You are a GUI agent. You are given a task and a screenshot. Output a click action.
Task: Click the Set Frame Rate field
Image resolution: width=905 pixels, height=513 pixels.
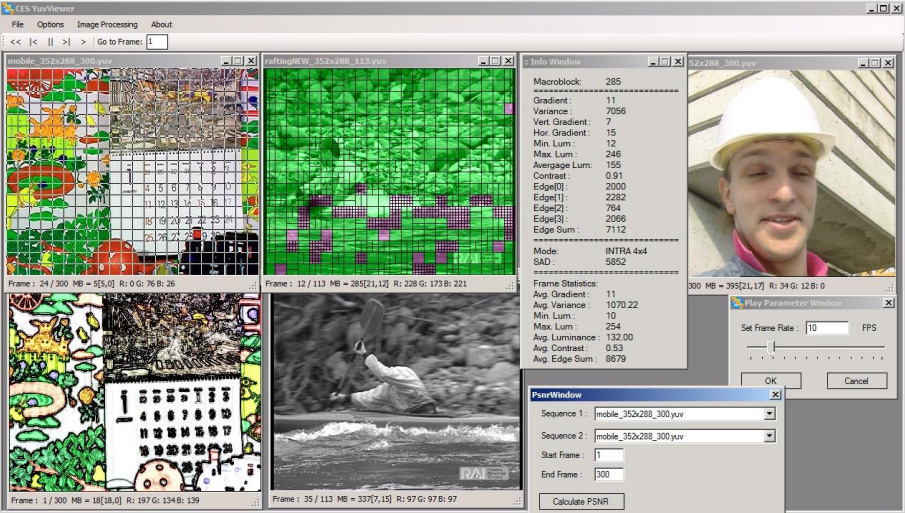(827, 328)
